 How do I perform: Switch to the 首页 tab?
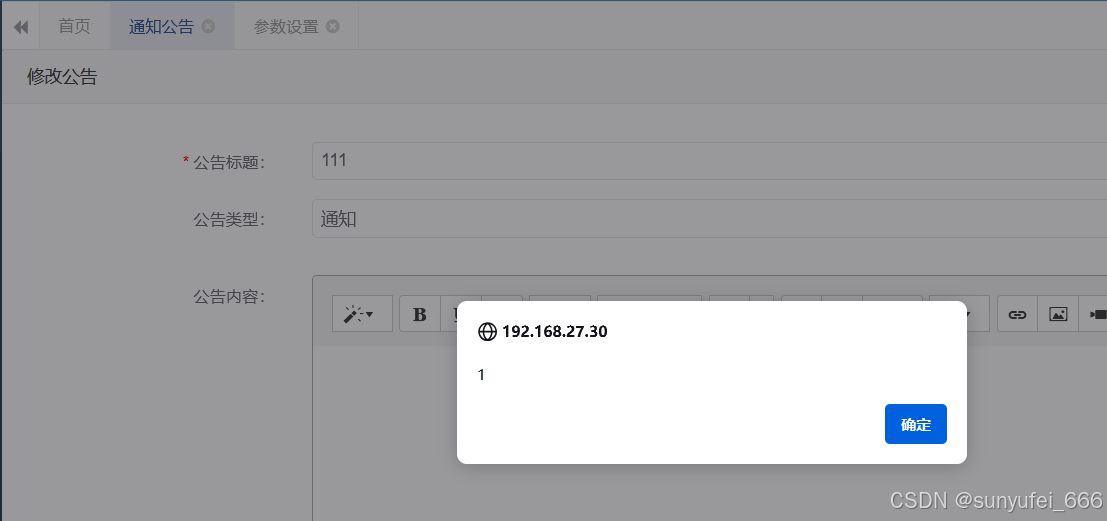coord(74,26)
